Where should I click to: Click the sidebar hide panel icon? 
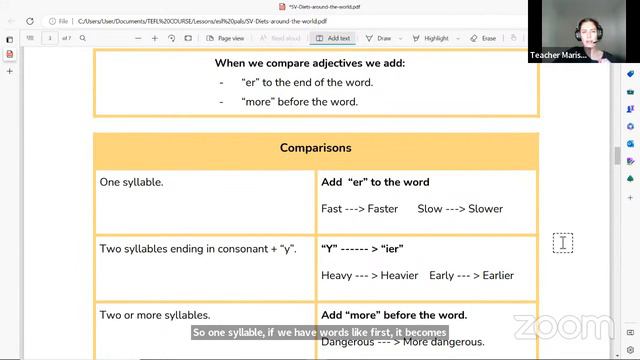630,332
